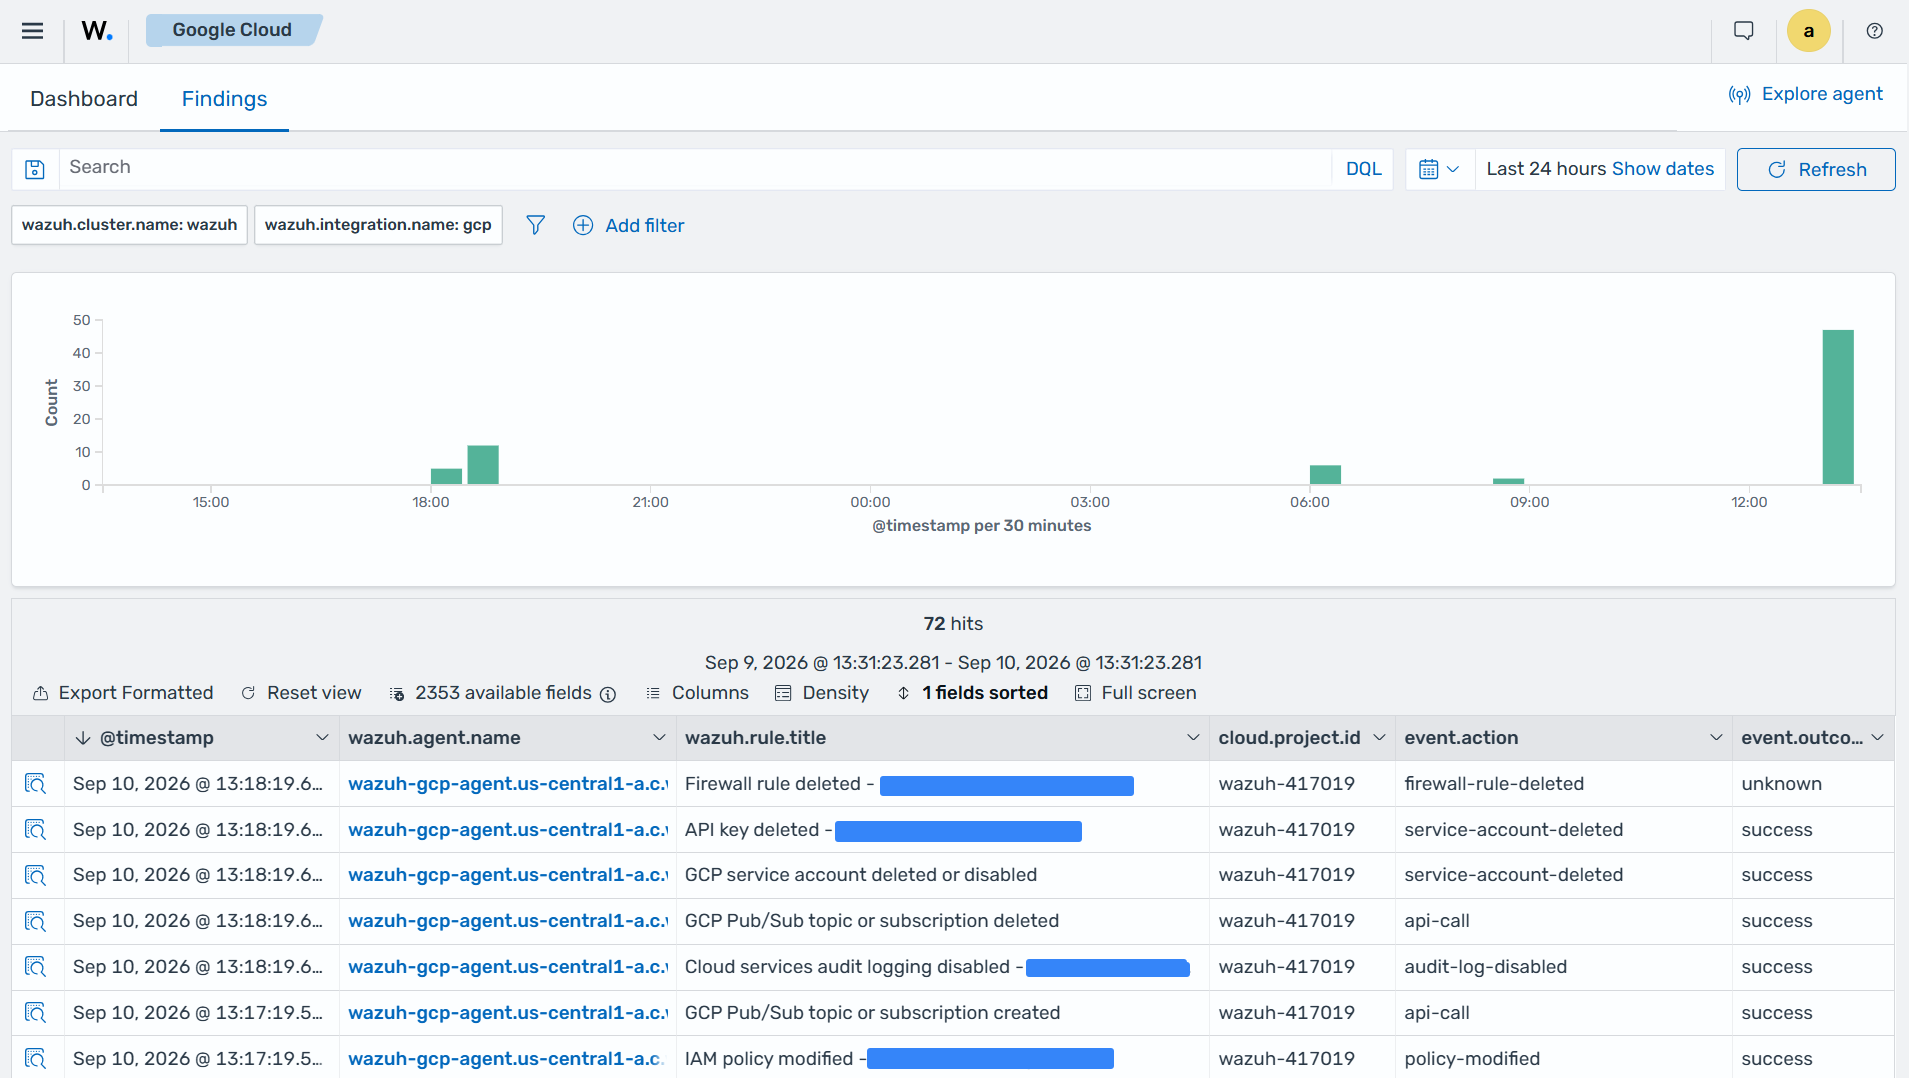Click the saved query disk icon
This screenshot has width=1909, height=1078.
point(35,169)
